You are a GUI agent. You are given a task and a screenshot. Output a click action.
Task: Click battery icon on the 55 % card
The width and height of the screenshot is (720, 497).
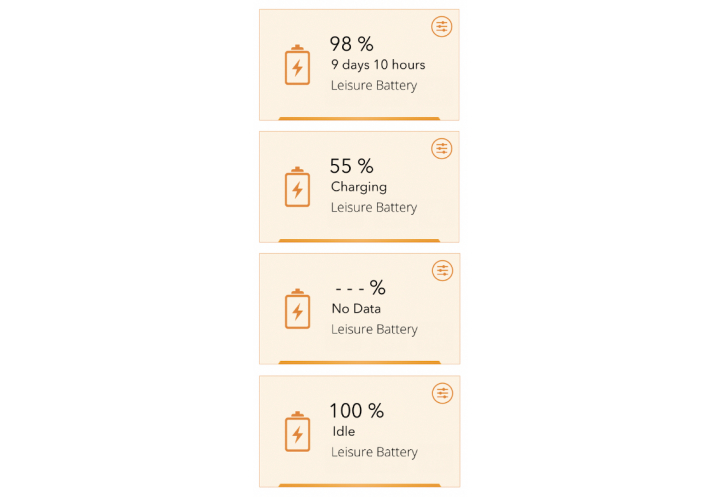(x=298, y=187)
